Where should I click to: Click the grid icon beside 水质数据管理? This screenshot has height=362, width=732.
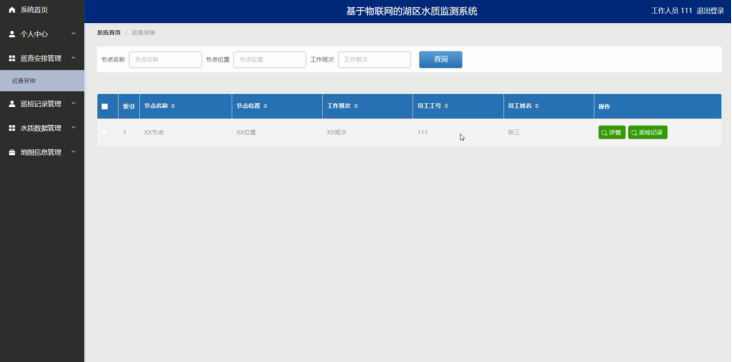click(12, 128)
